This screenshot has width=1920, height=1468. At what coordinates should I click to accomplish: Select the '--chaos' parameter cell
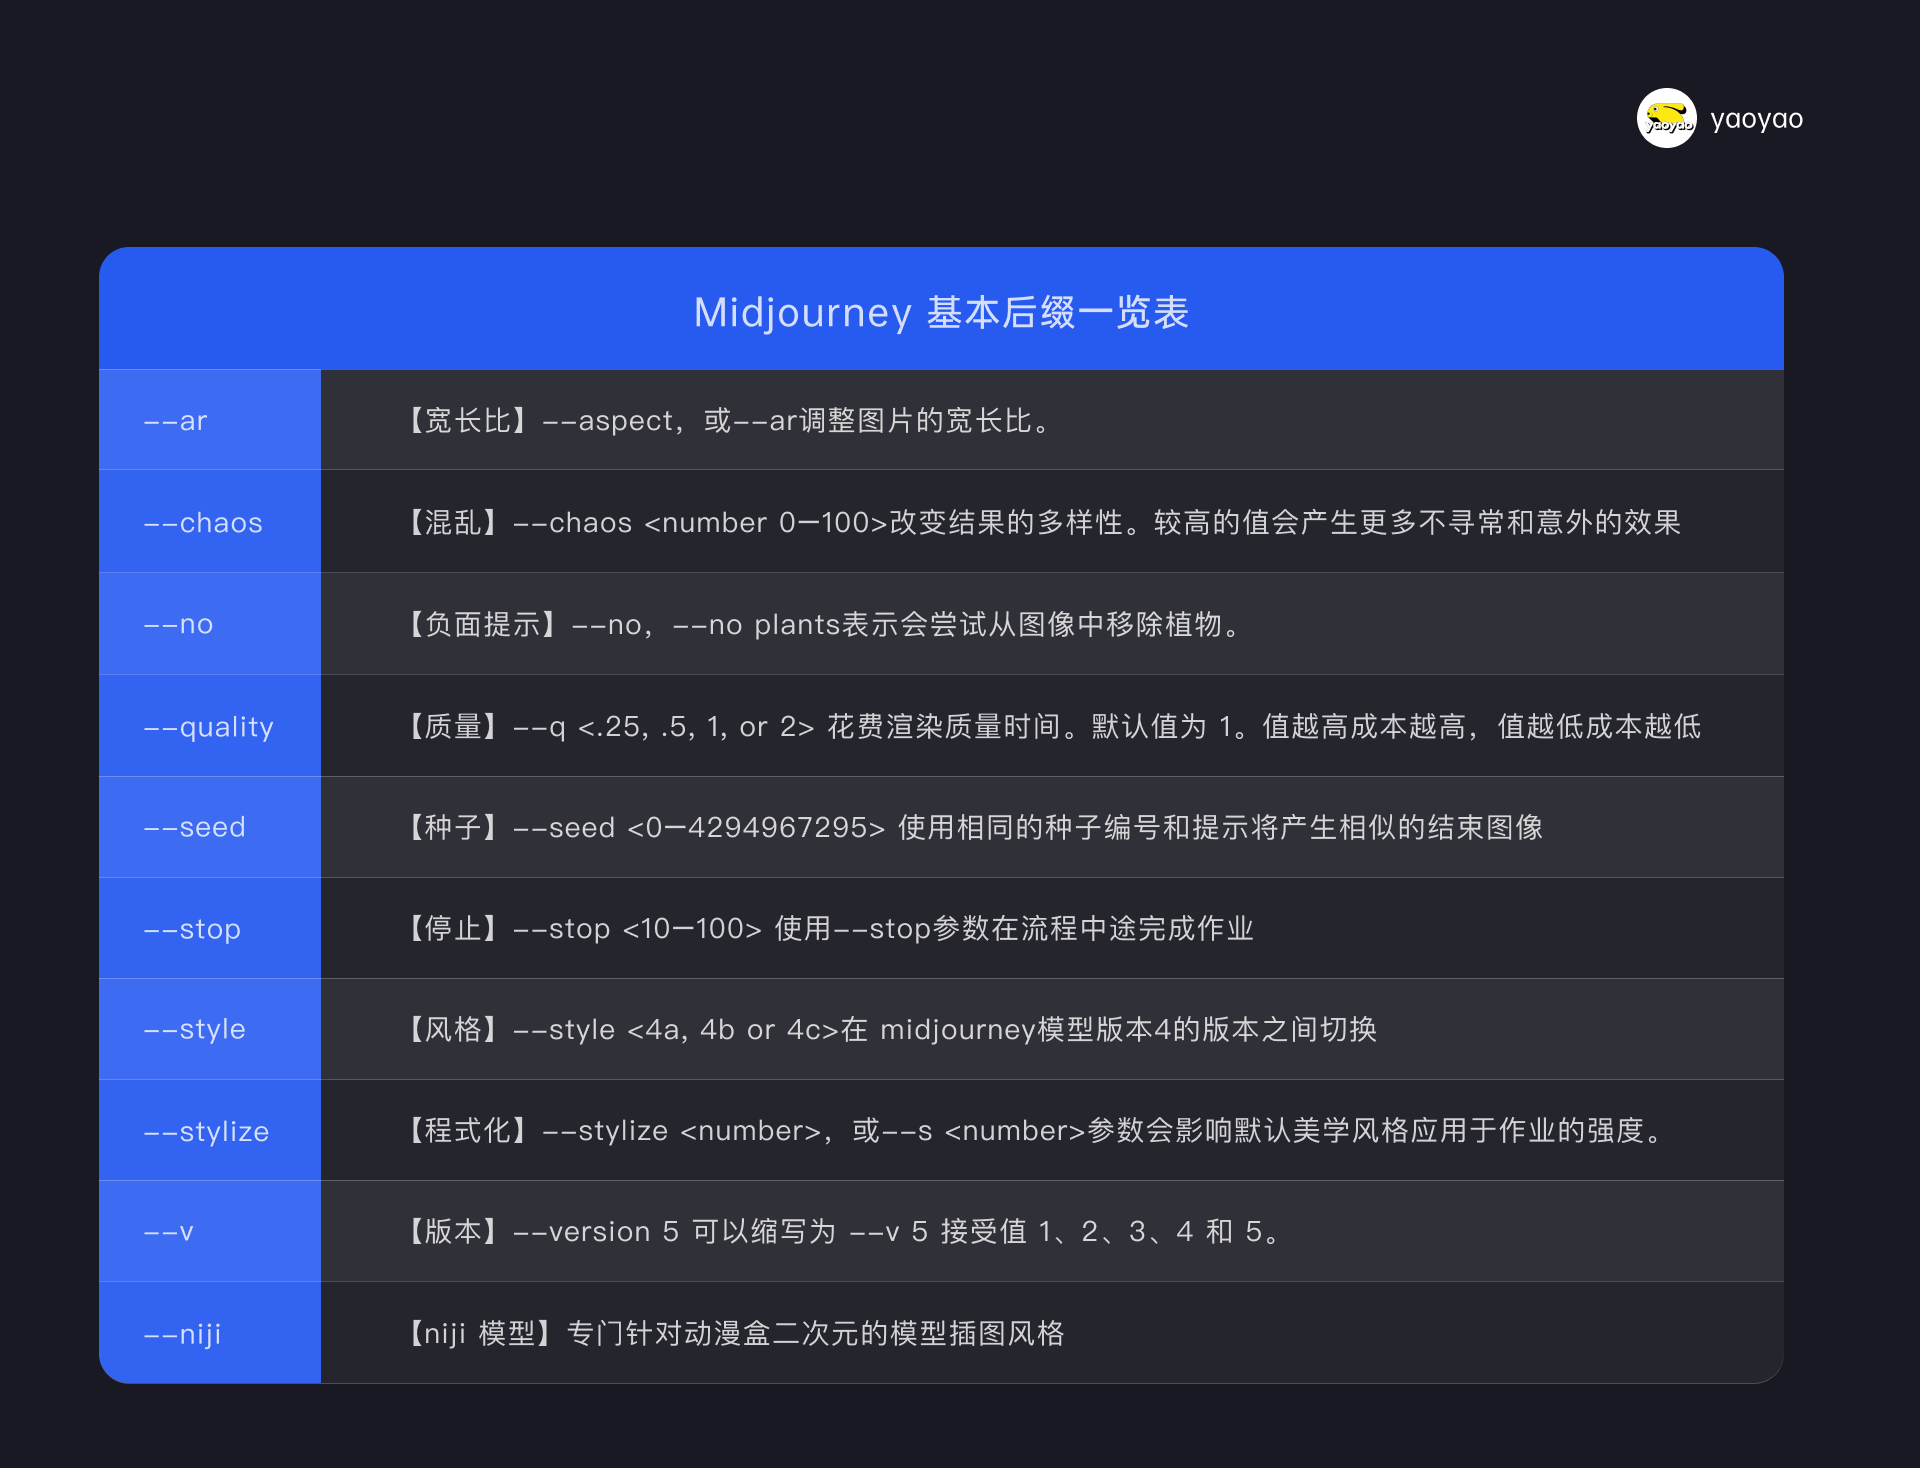click(x=210, y=522)
